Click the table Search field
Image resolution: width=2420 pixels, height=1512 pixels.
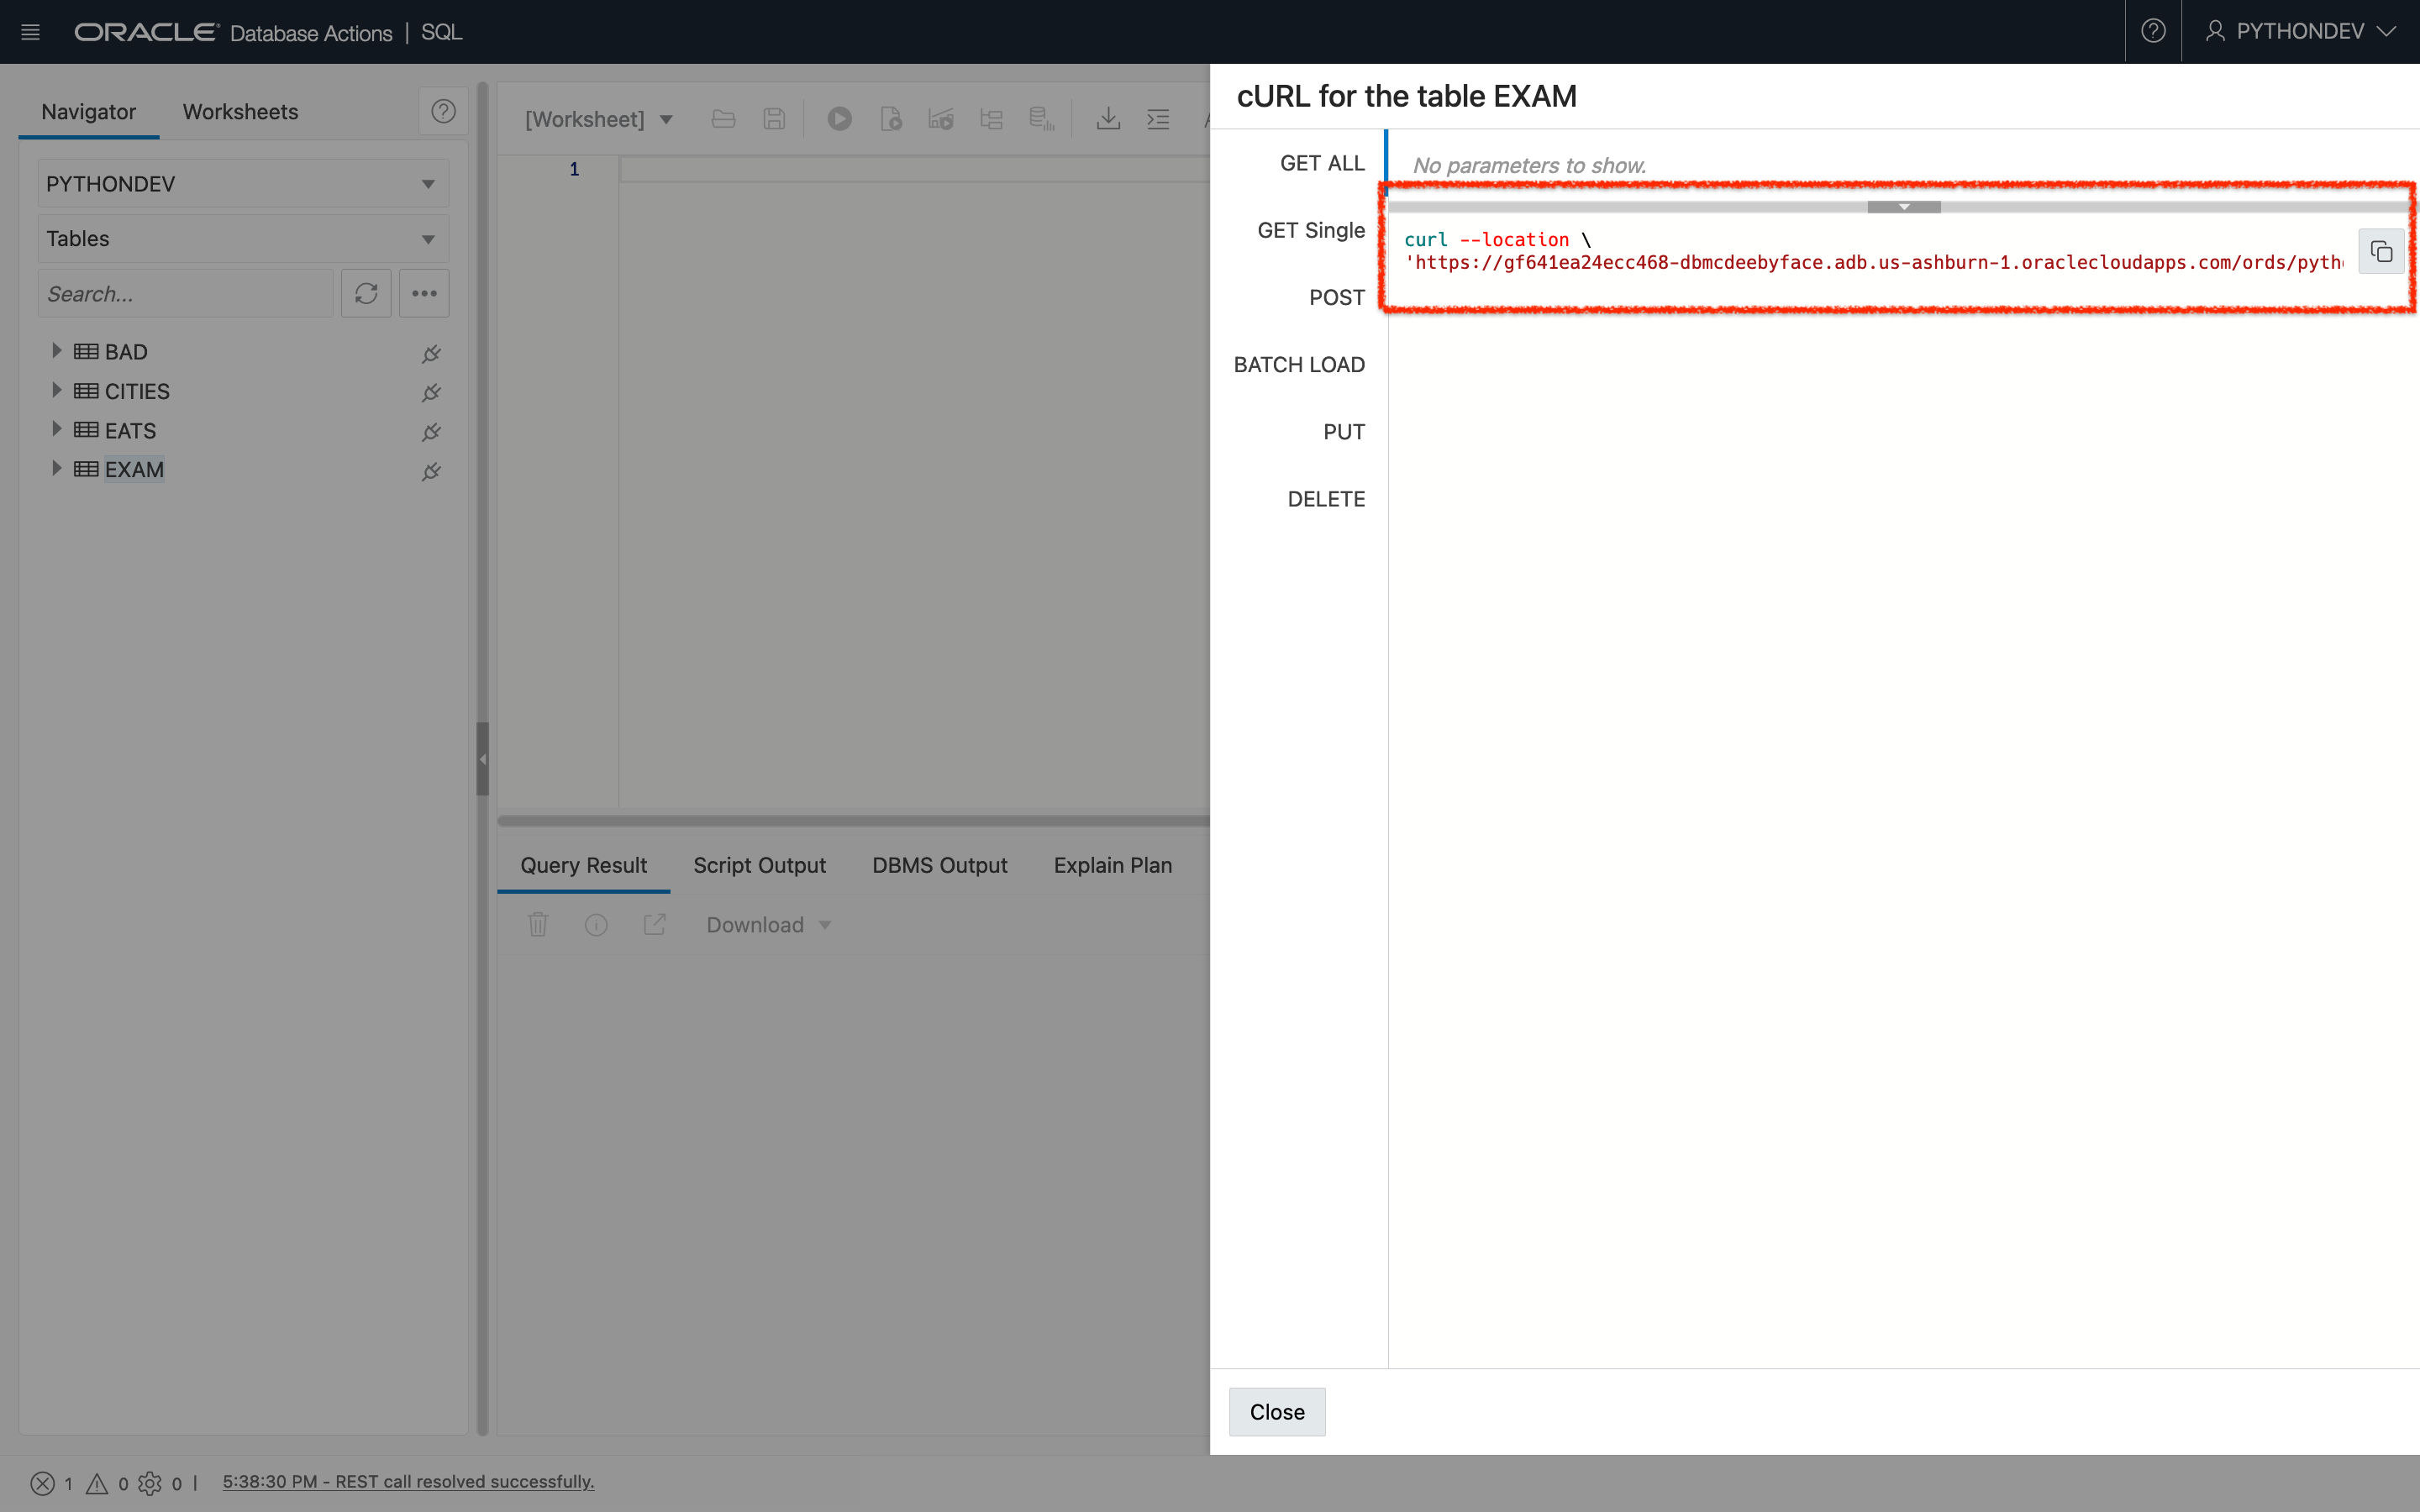coord(184,293)
